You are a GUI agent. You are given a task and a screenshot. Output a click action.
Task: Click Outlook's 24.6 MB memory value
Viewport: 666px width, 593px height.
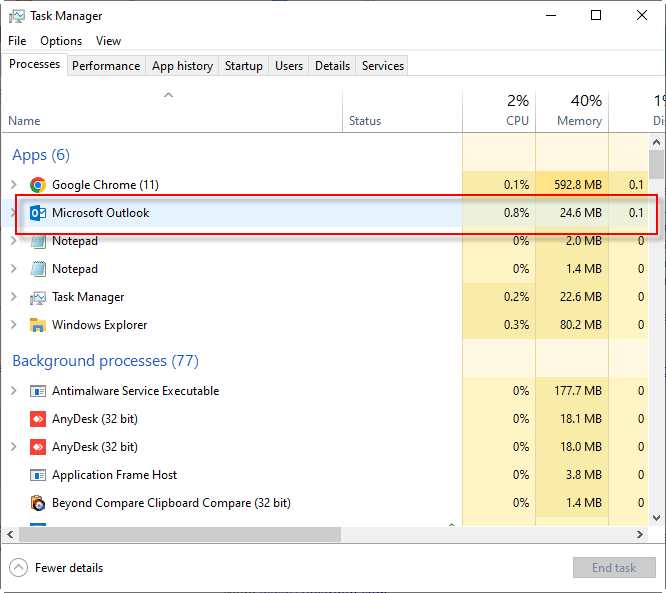[581, 213]
